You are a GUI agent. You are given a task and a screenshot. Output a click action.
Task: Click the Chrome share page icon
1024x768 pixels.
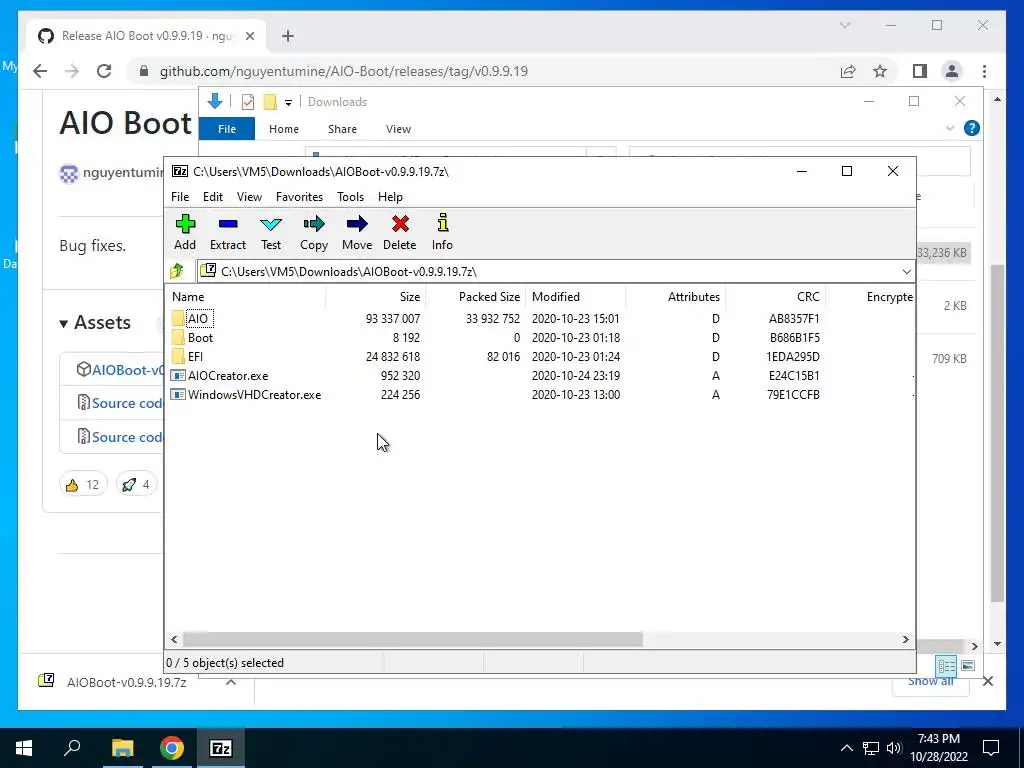(848, 71)
